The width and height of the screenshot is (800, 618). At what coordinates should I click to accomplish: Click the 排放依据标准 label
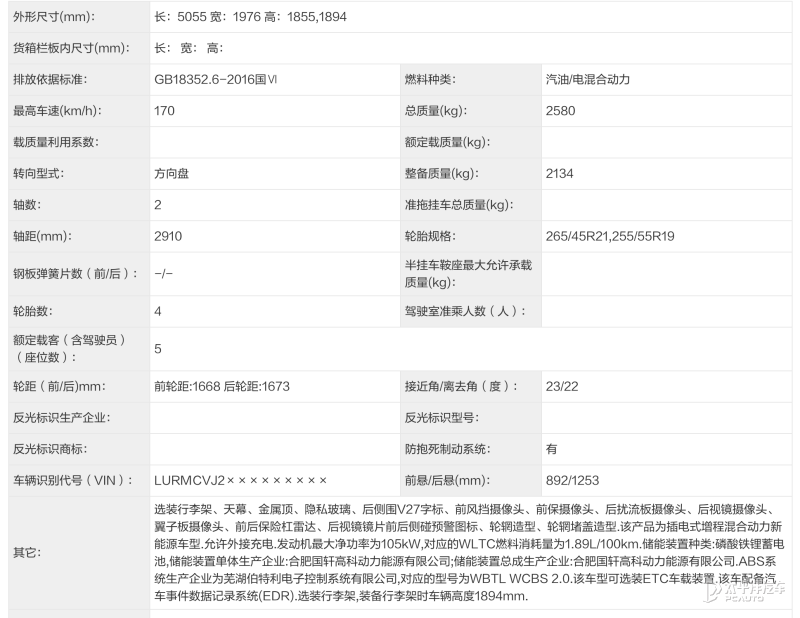click(x=50, y=80)
